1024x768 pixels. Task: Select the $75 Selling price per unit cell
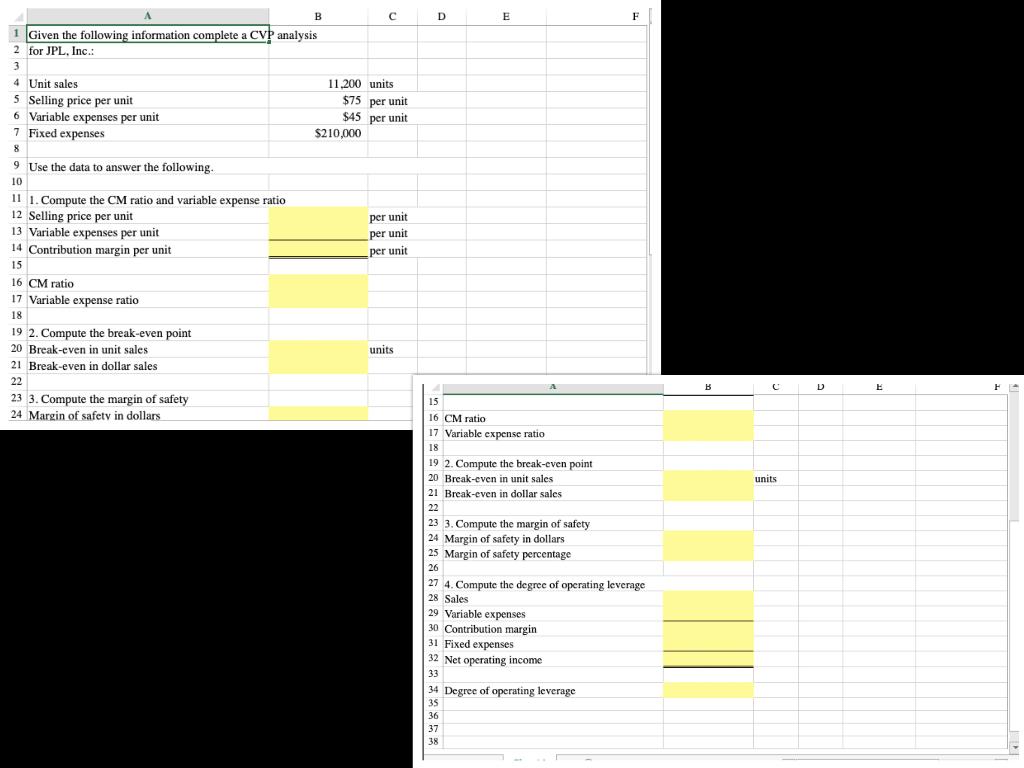tap(318, 101)
